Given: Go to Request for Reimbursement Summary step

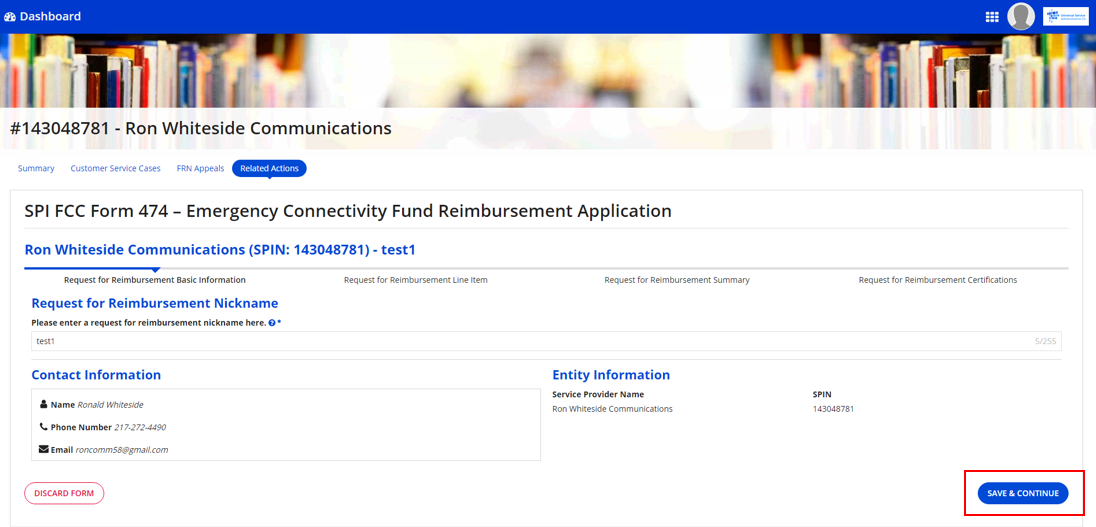Looking at the screenshot, I should click(x=677, y=280).
